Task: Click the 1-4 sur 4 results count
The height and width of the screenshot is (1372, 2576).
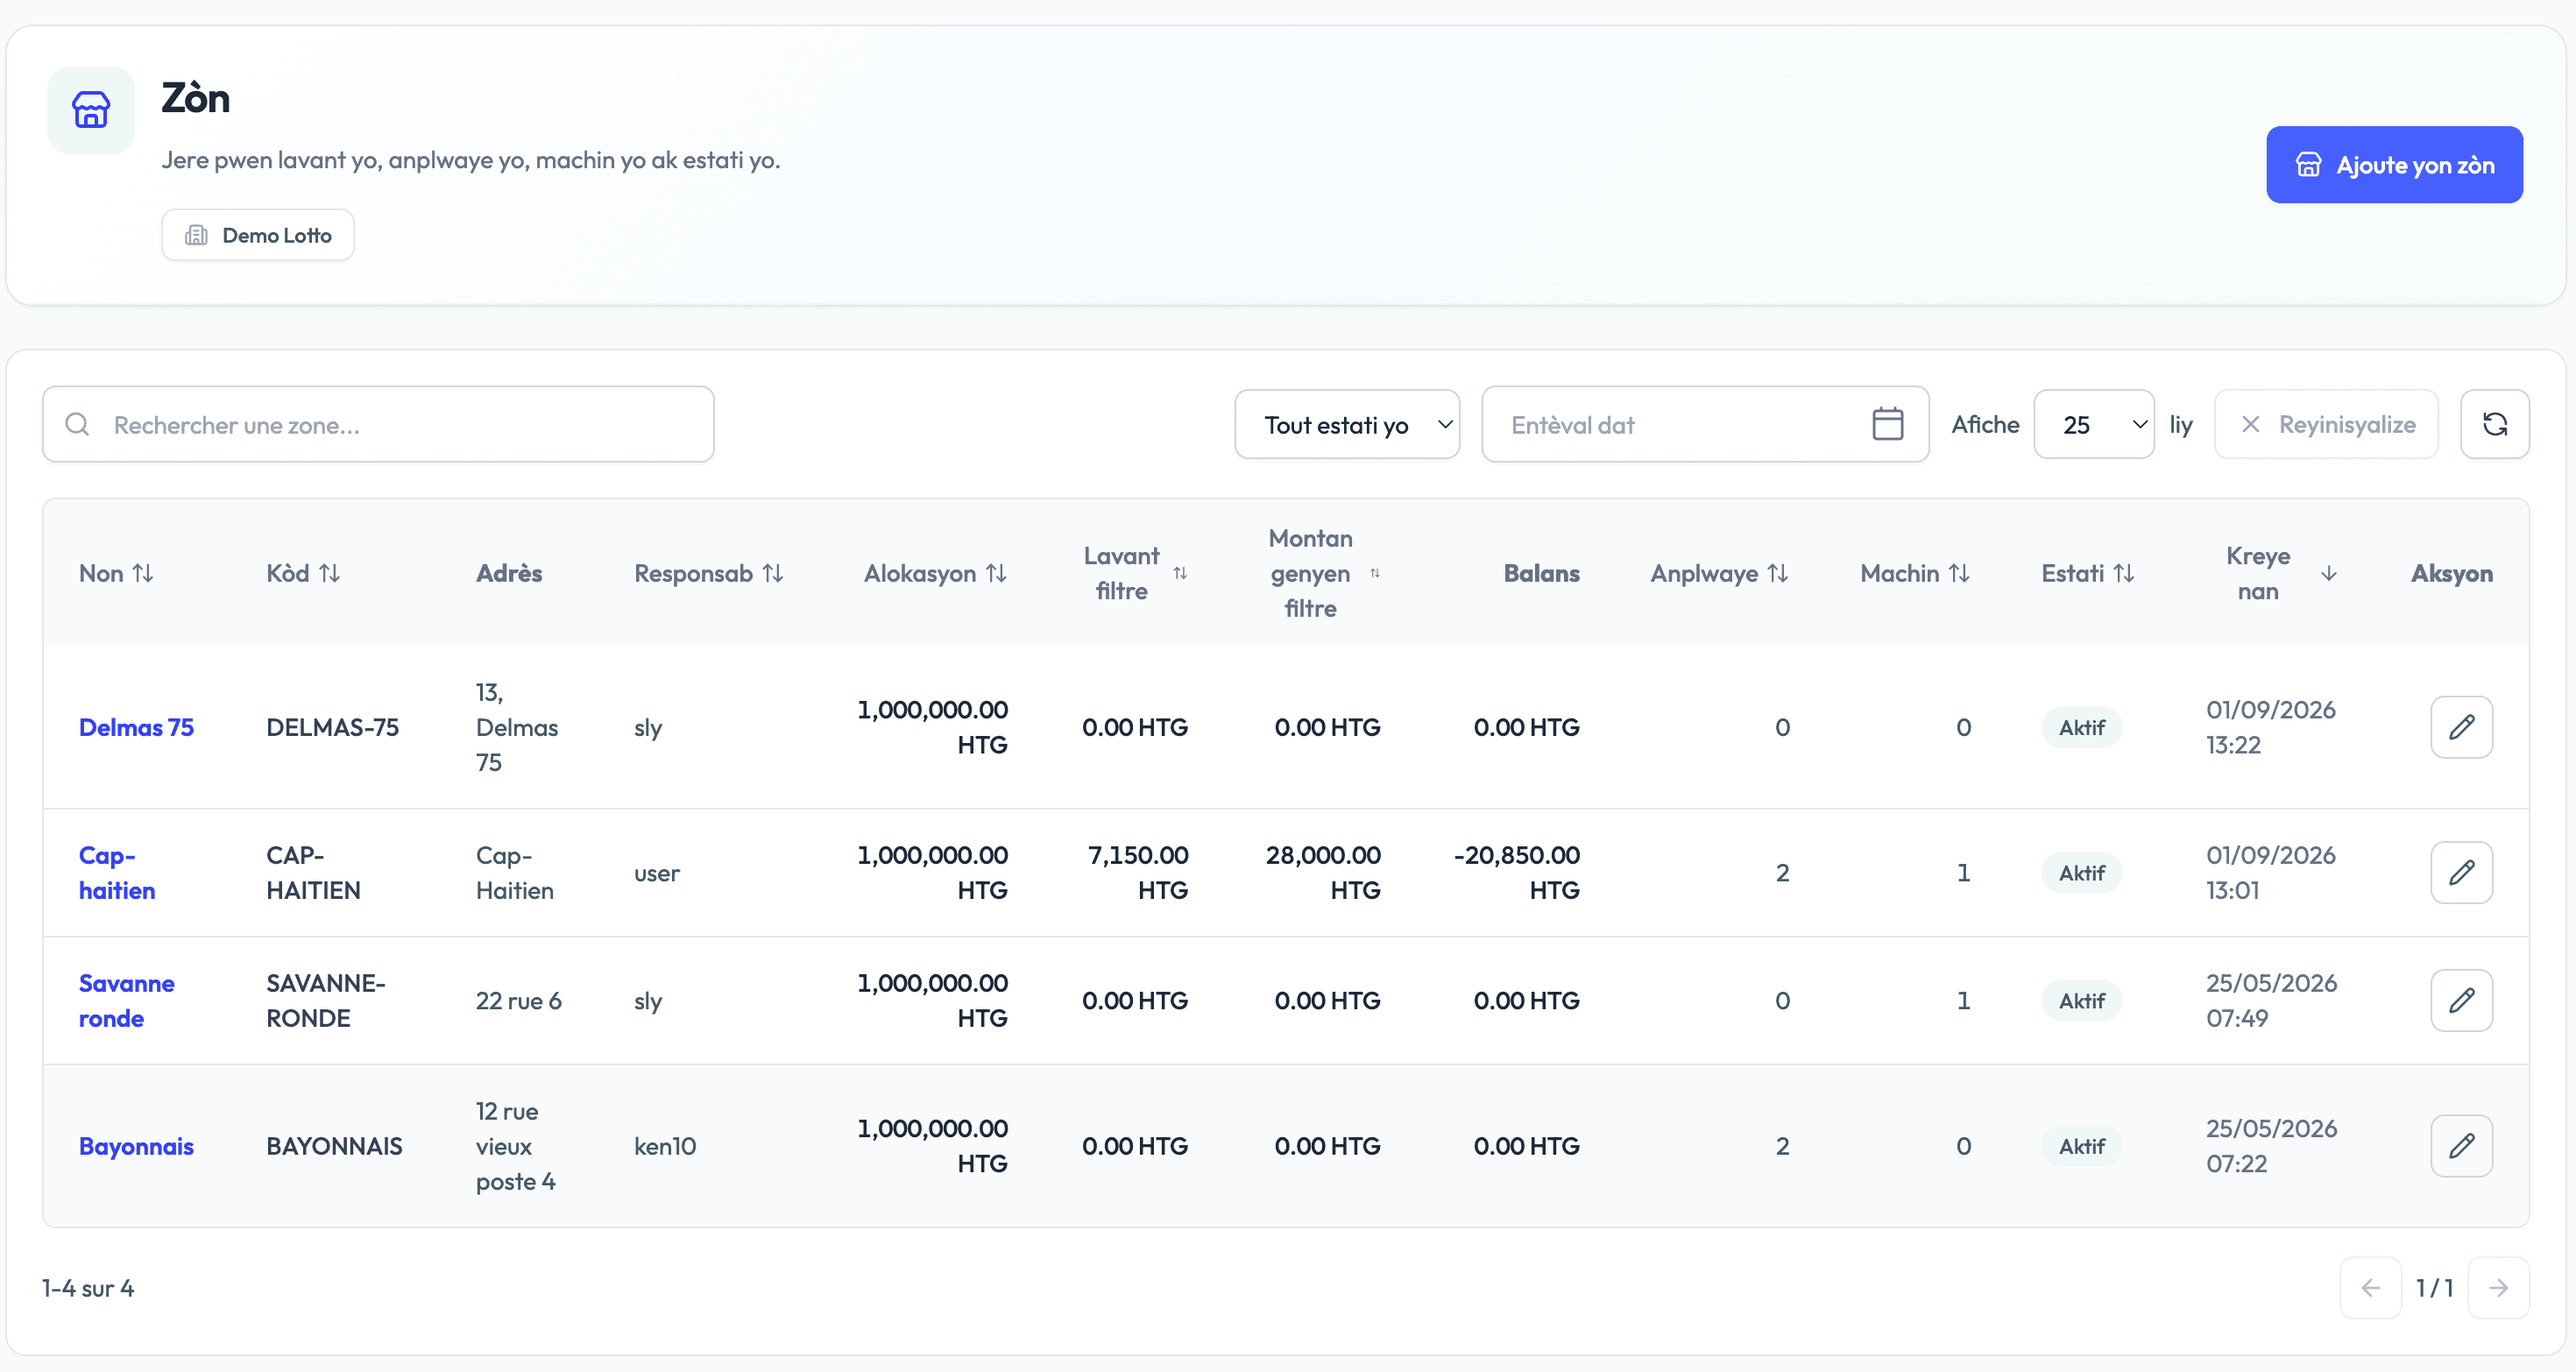Action: tap(88, 1288)
